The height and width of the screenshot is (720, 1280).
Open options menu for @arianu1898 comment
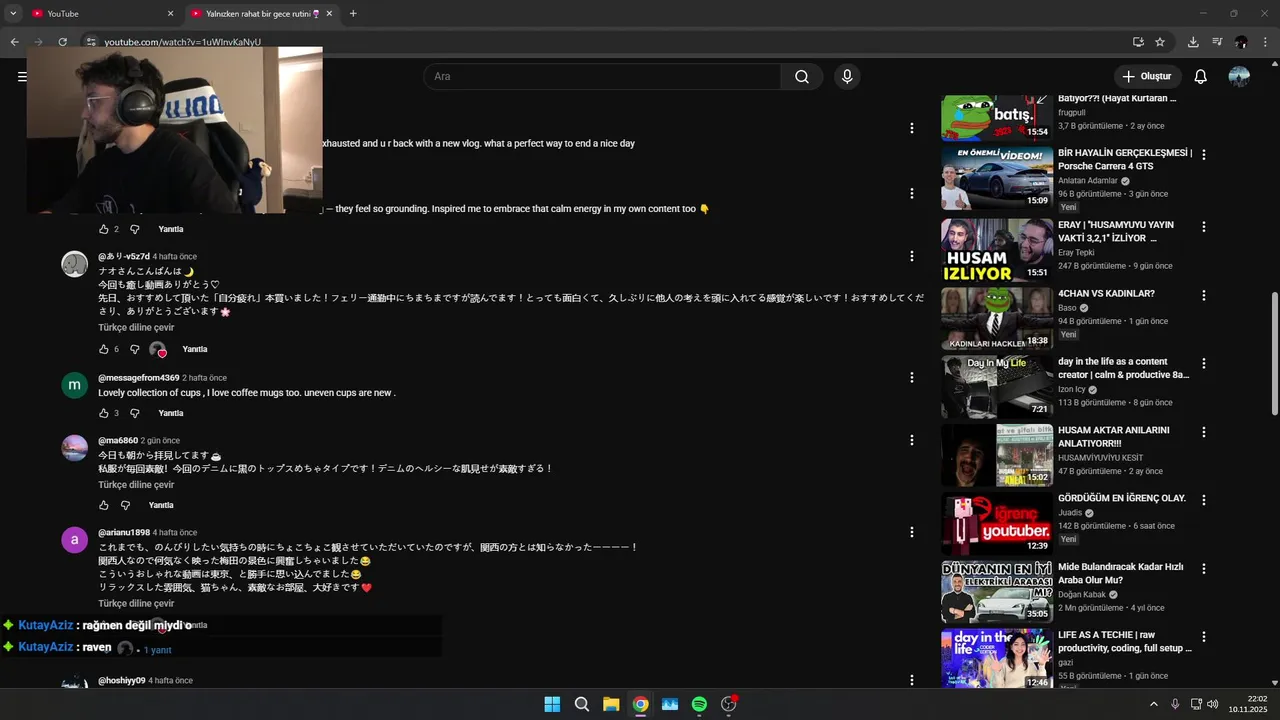point(911,532)
